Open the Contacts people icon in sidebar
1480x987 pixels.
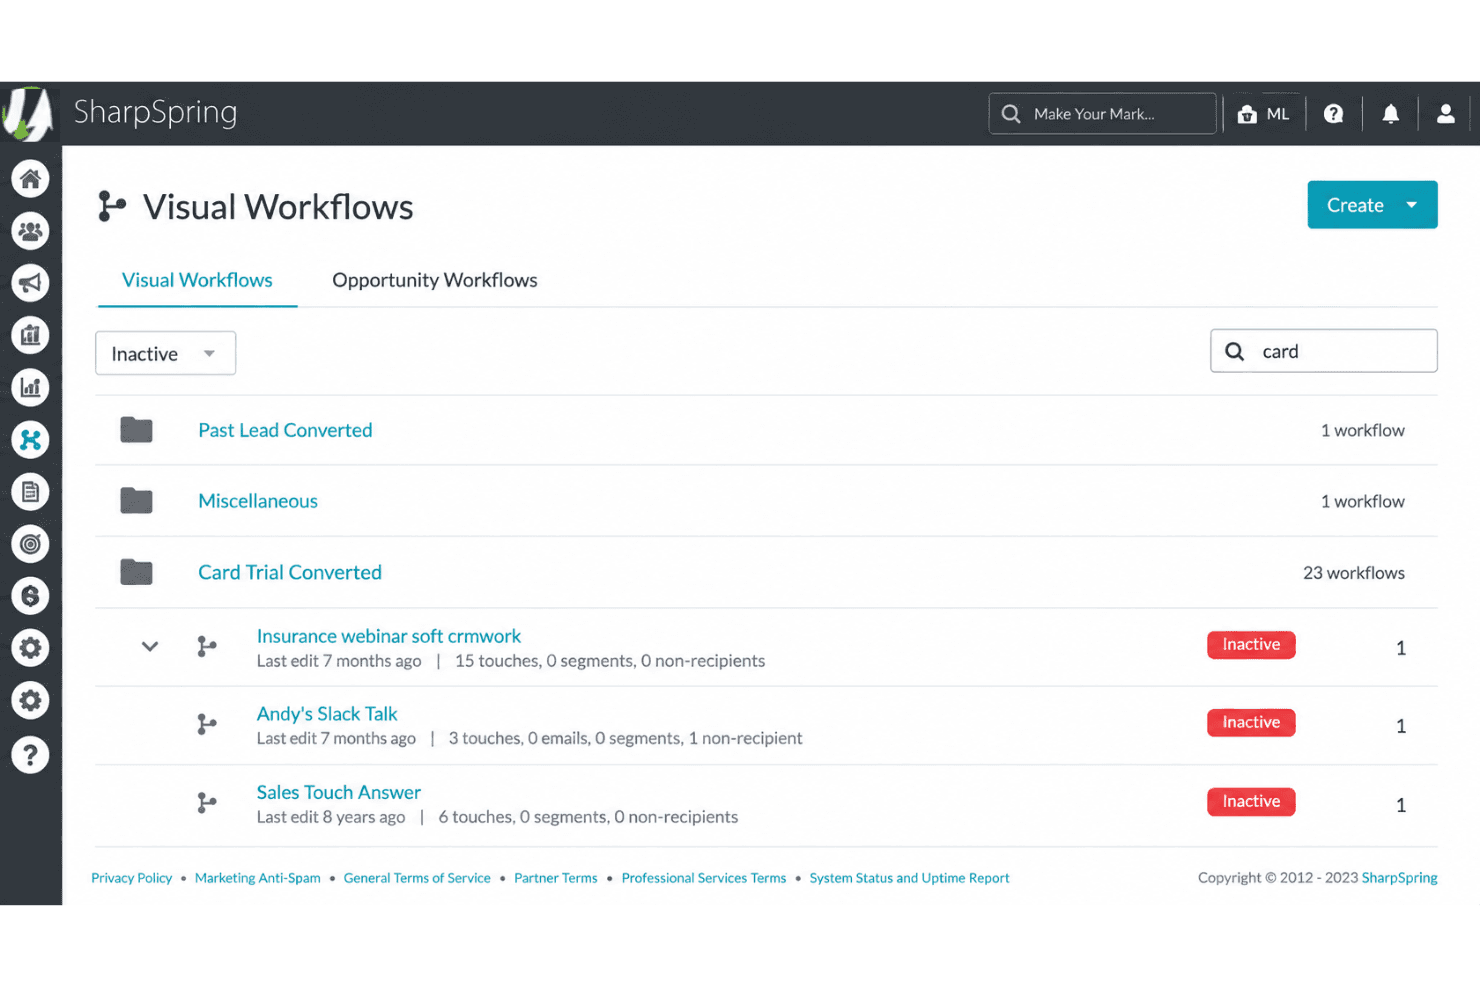(31, 231)
